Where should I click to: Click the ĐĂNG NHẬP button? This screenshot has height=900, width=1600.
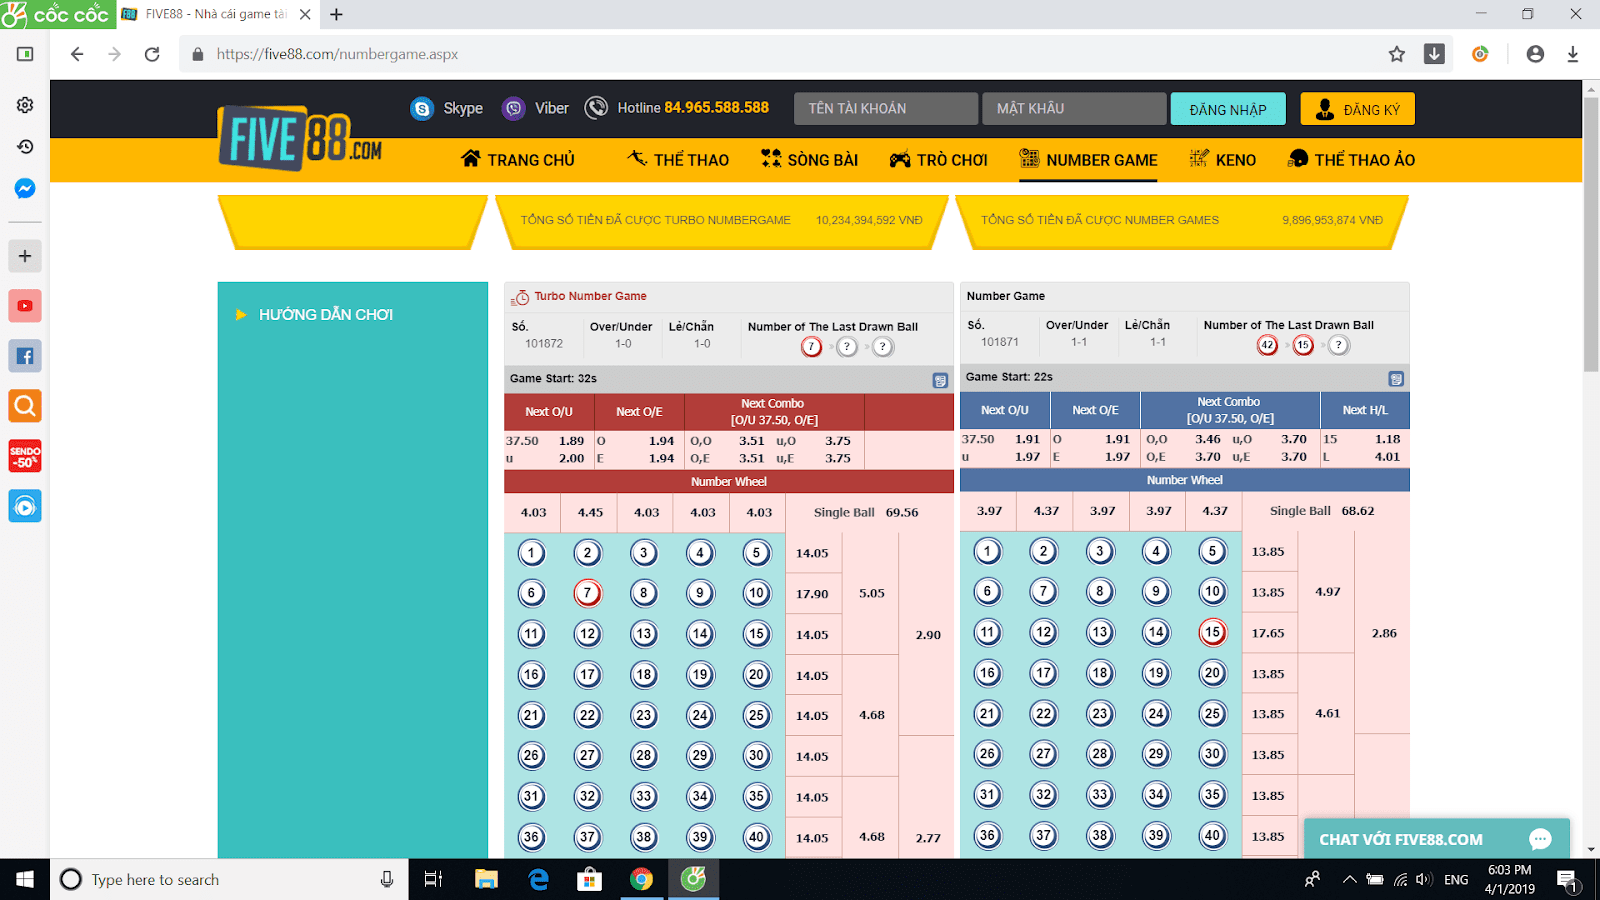tap(1228, 109)
